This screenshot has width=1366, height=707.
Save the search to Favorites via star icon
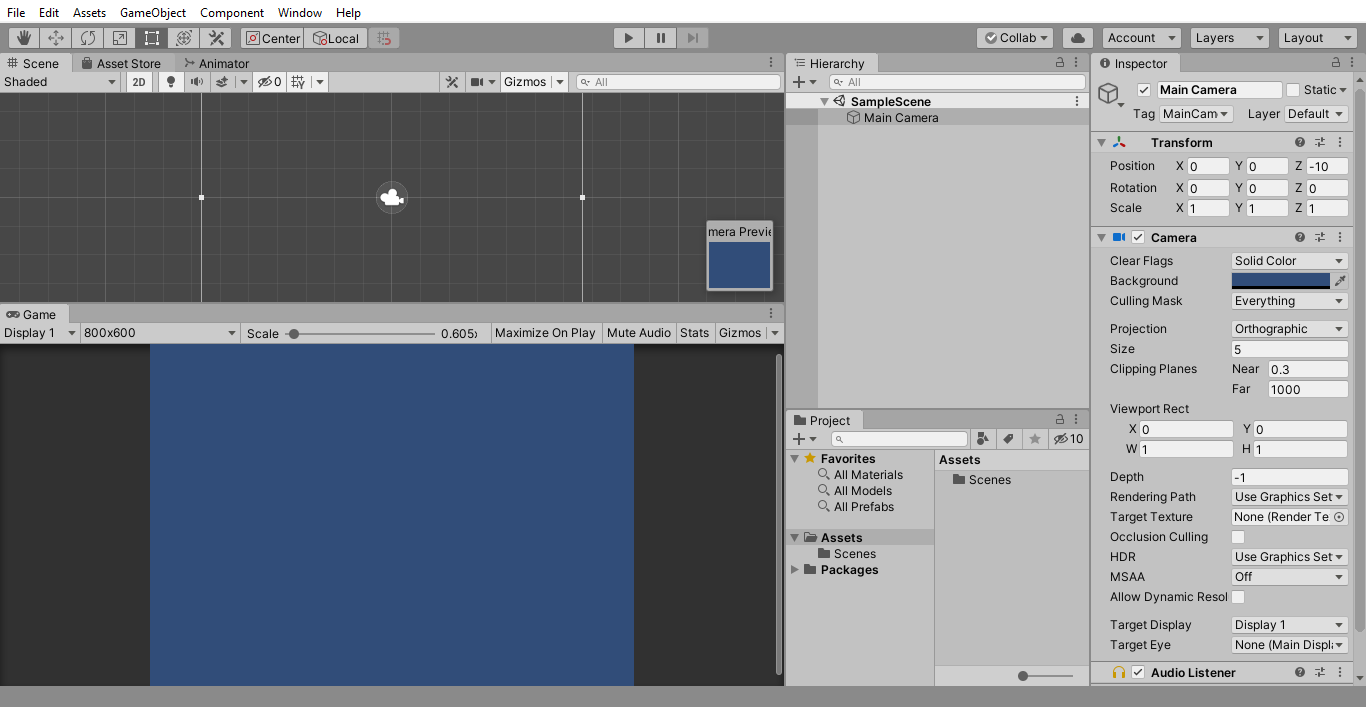[x=1035, y=439]
